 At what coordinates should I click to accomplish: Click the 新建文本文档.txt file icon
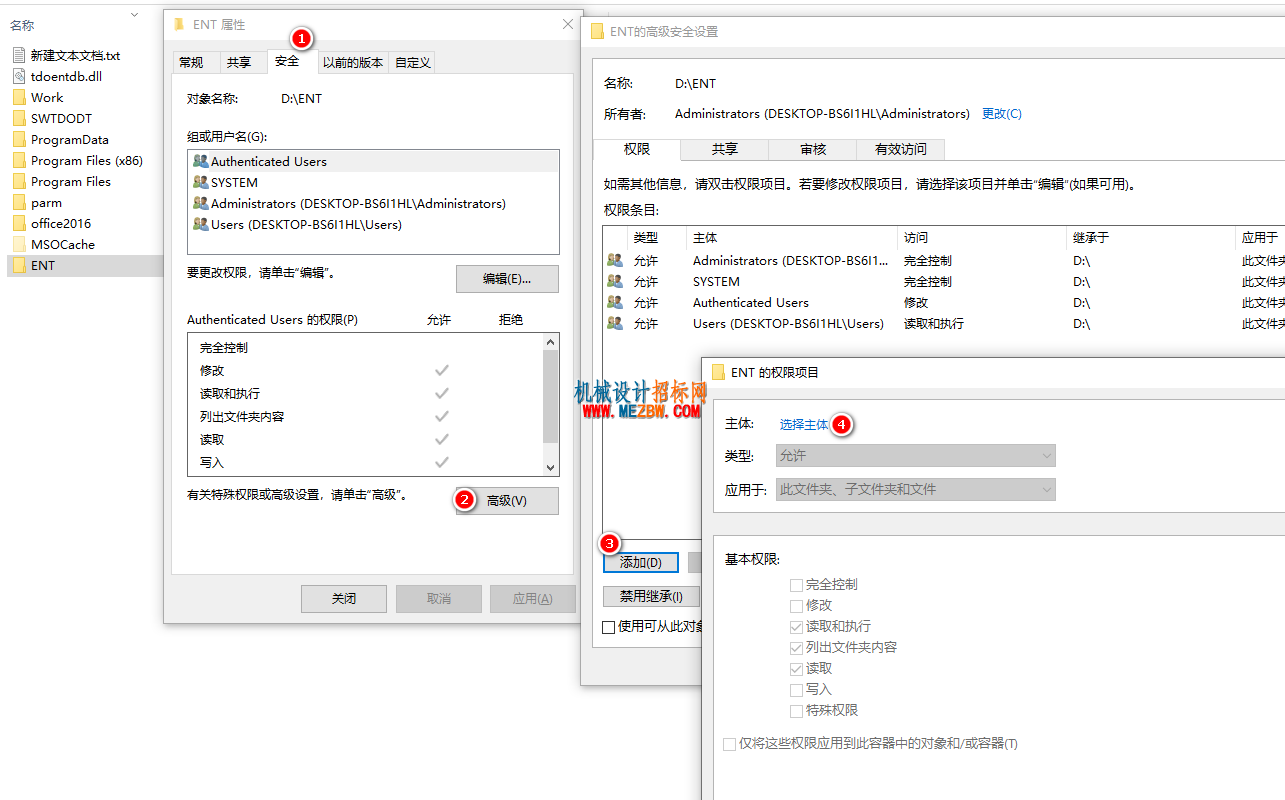[x=19, y=55]
